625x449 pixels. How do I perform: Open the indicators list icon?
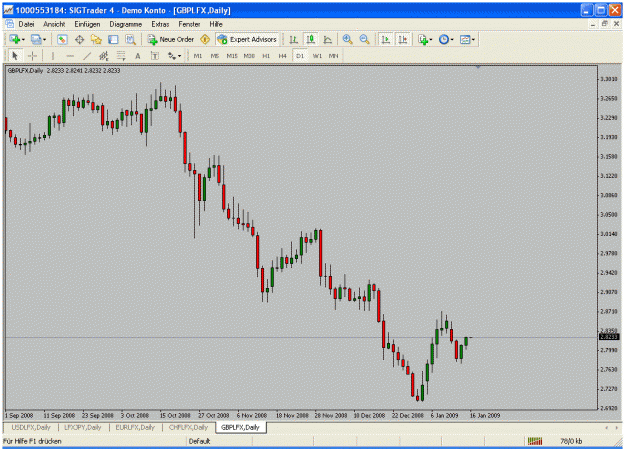click(423, 39)
